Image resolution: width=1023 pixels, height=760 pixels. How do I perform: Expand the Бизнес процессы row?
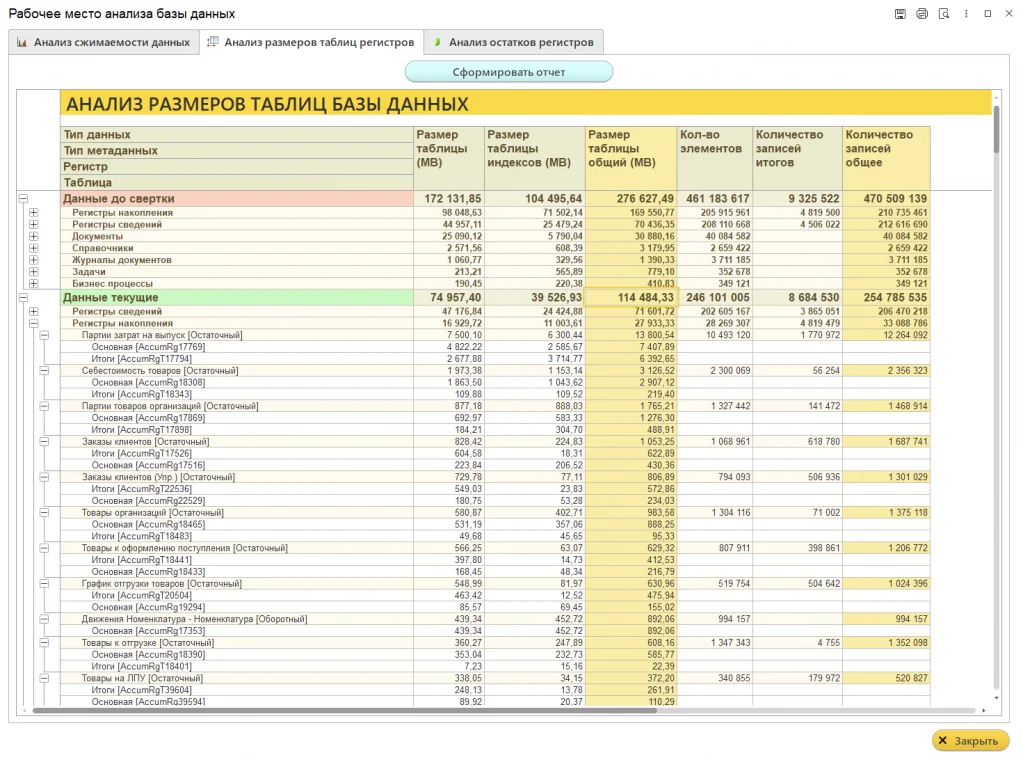(34, 284)
